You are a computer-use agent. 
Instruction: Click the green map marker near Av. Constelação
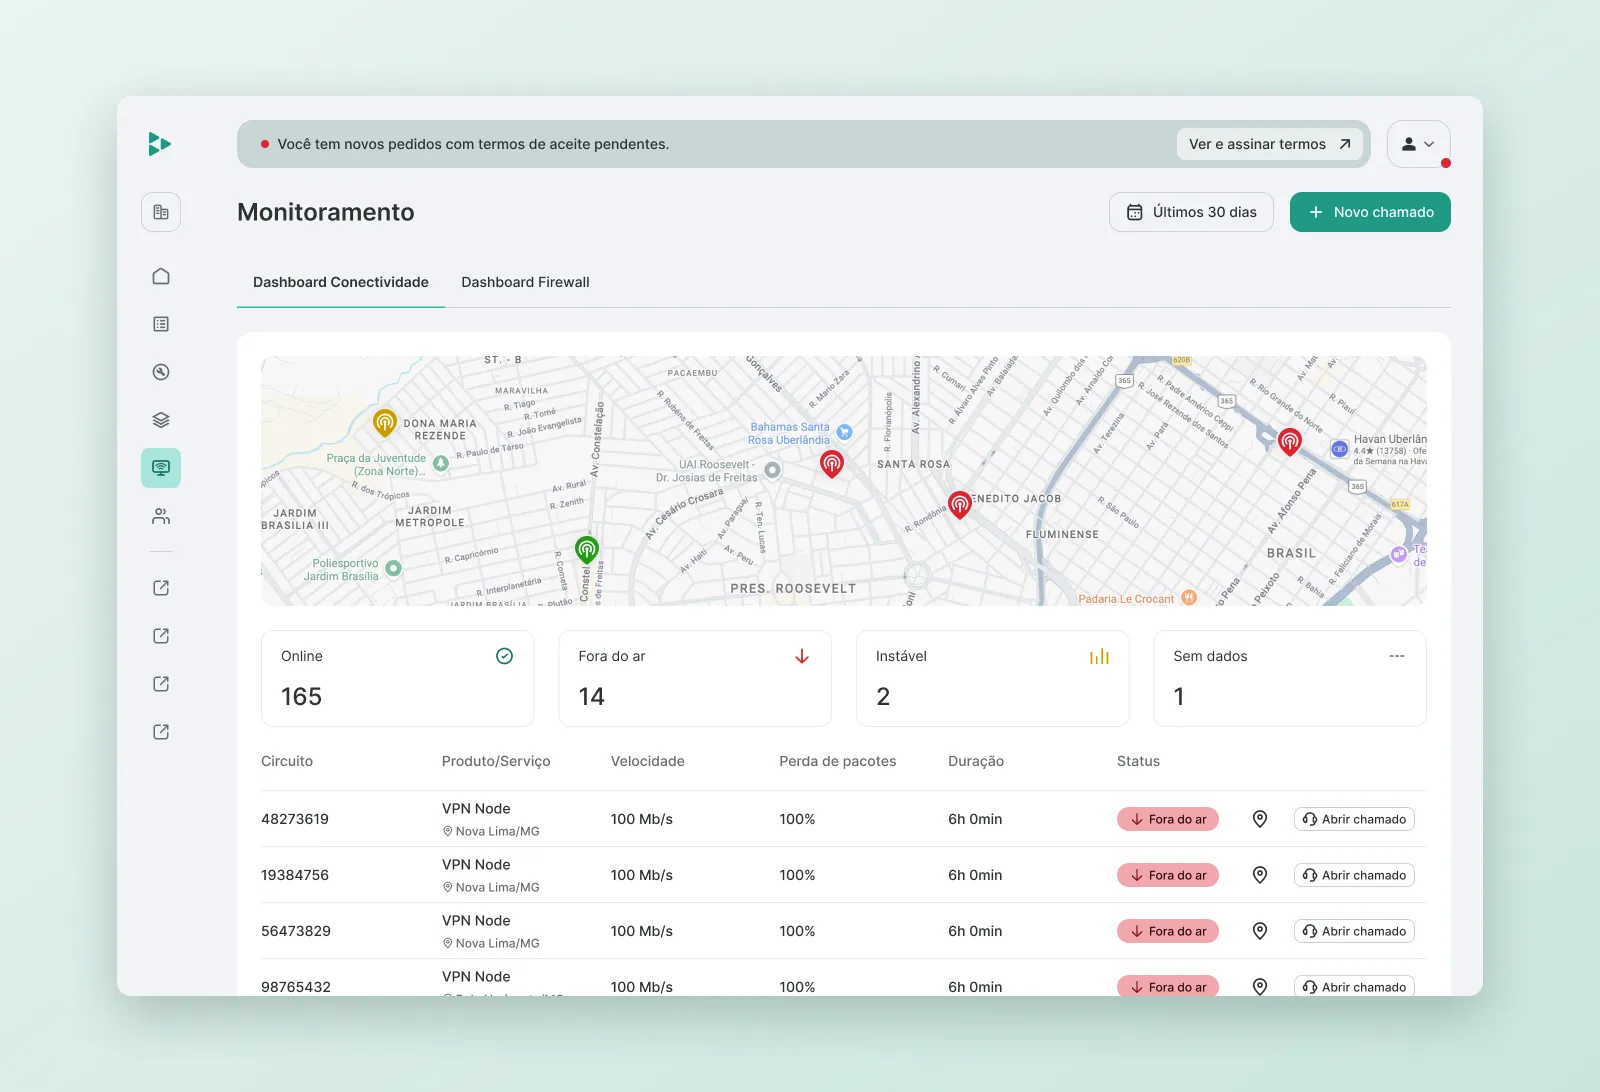[587, 550]
